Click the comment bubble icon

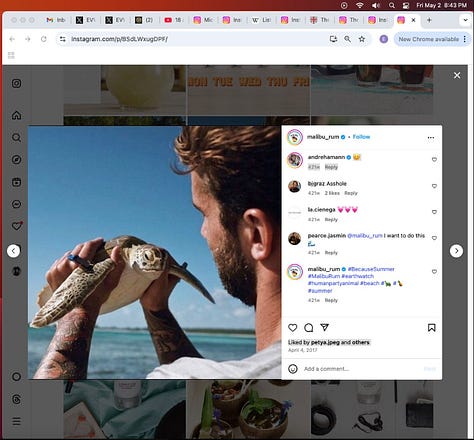click(x=309, y=328)
